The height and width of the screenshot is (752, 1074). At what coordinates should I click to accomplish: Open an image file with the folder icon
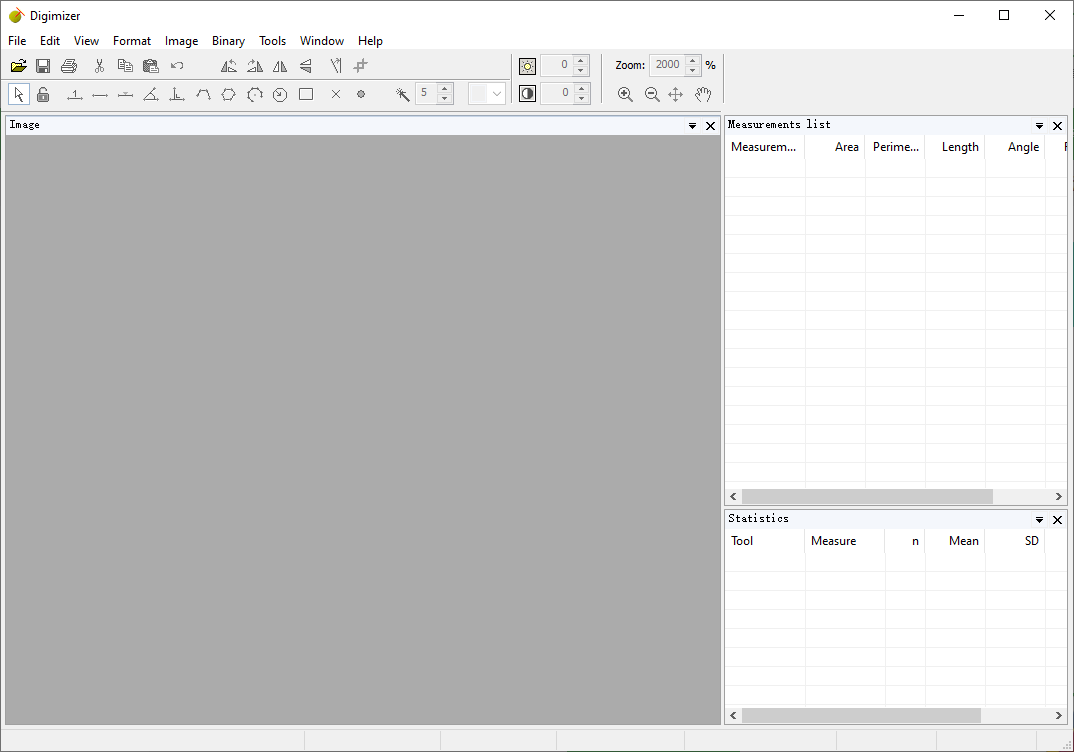(18, 66)
